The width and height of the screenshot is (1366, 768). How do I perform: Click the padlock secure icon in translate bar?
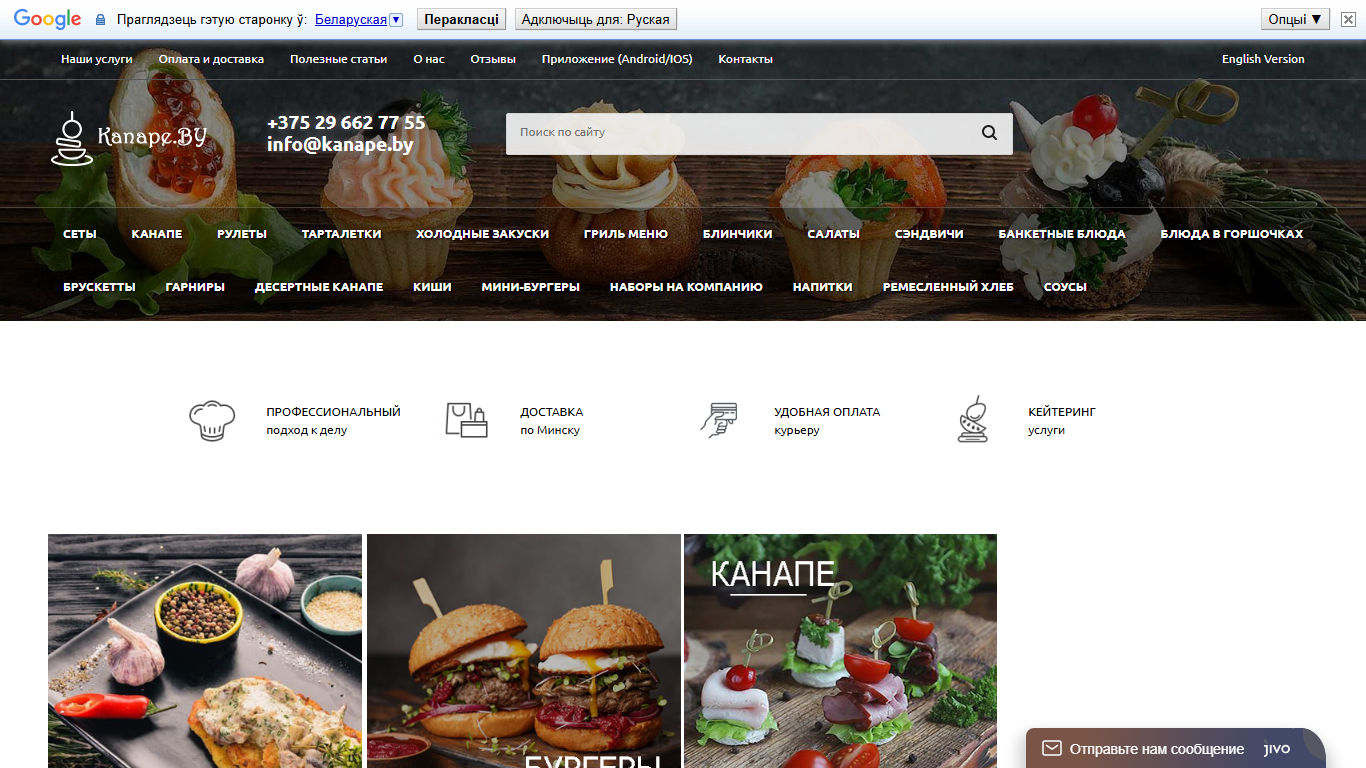(100, 20)
